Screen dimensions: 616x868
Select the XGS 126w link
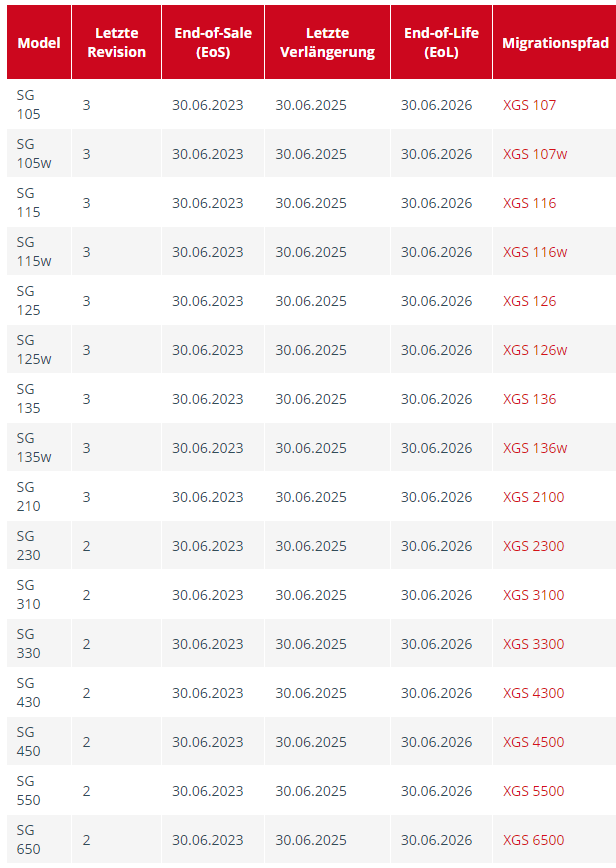coord(535,350)
